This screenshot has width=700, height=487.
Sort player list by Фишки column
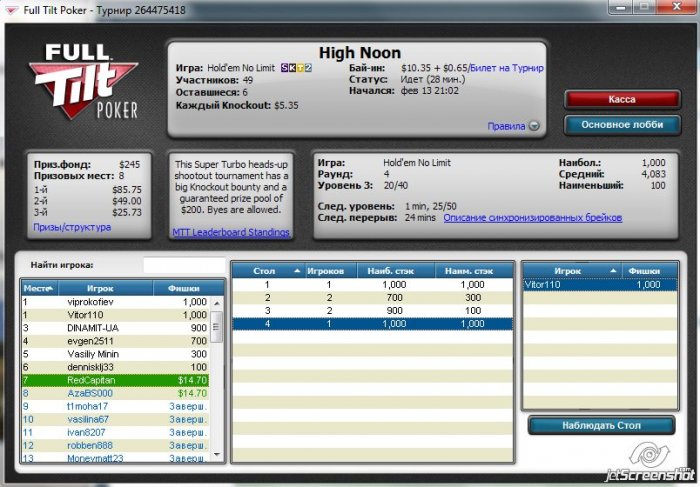click(188, 288)
